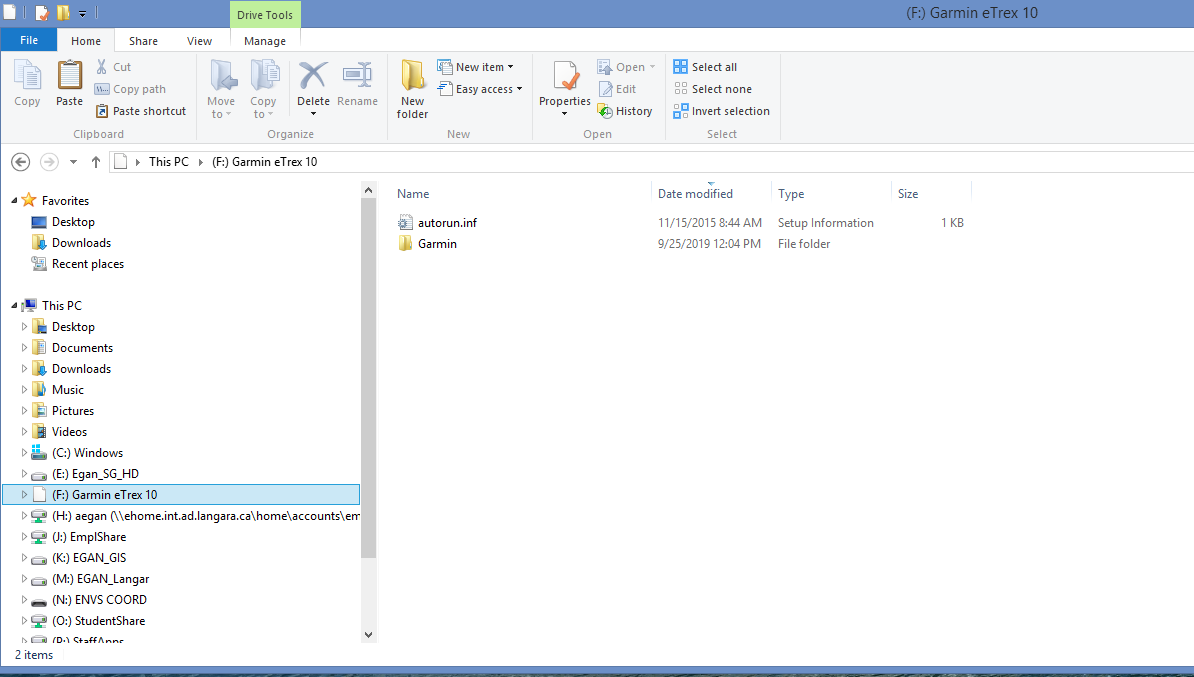
Task: Click the navigation pane scrollbar down arrow
Action: 368,634
